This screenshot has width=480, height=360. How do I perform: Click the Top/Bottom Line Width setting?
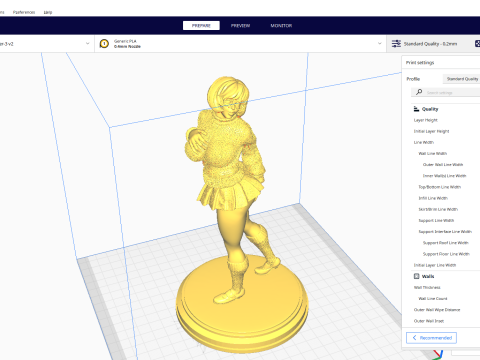(x=440, y=187)
